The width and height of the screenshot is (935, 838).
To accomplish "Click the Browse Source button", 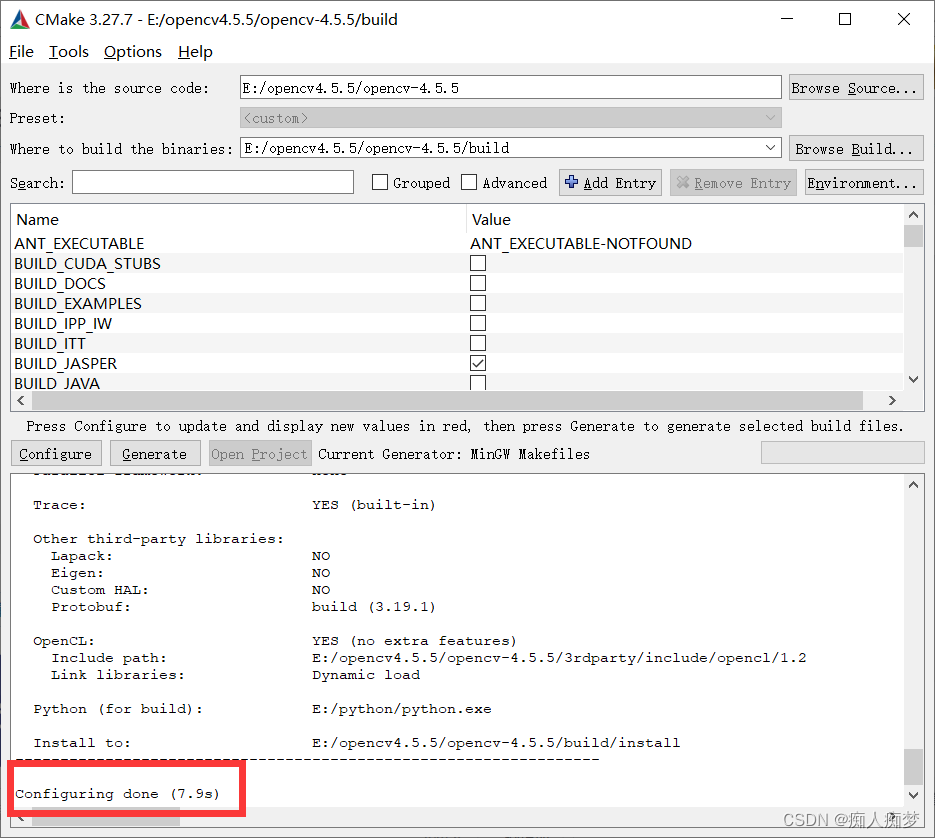I will 856,88.
